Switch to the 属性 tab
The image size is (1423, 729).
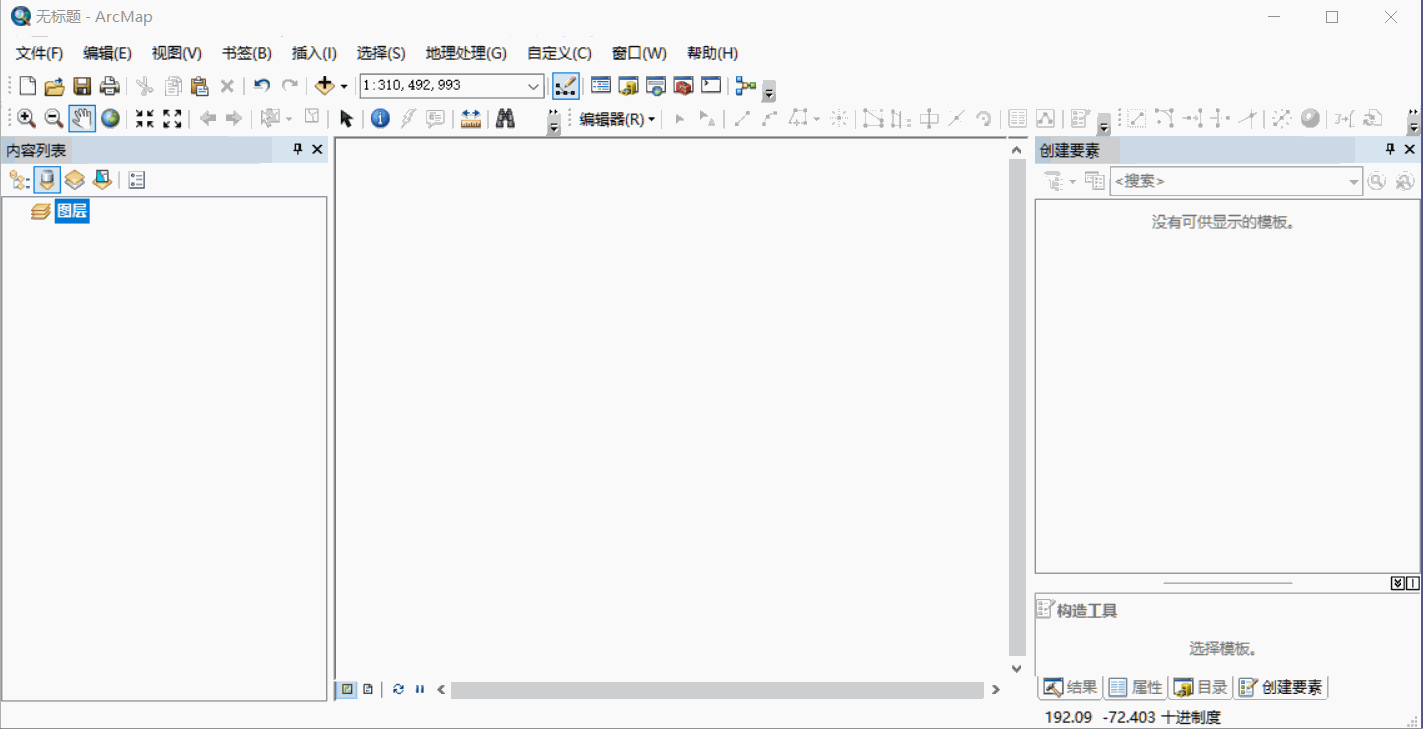click(x=1135, y=687)
